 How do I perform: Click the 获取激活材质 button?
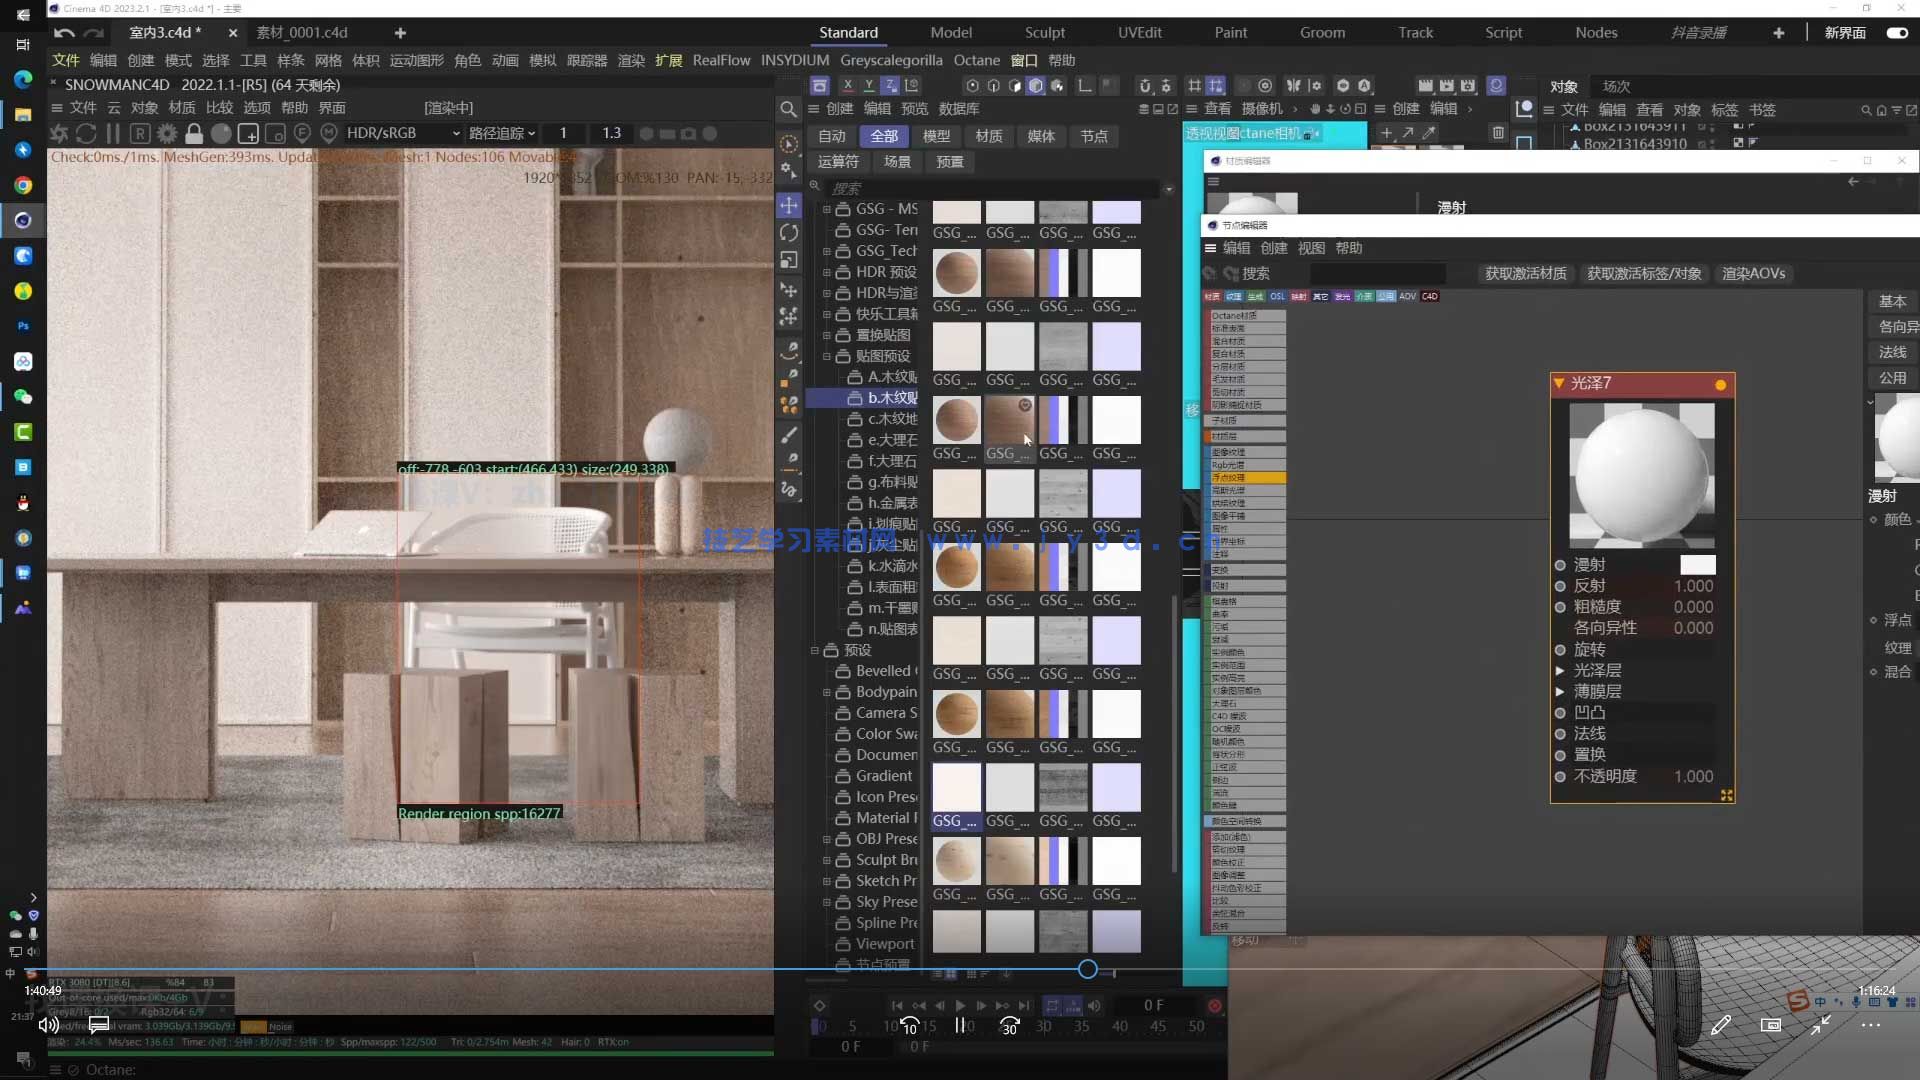tap(1525, 273)
